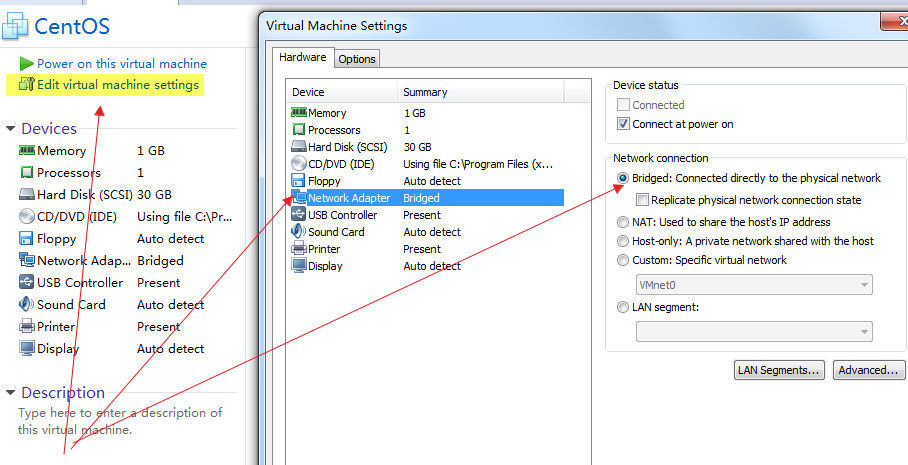
Task: Collapse the Devices section
Action: click(x=10, y=129)
